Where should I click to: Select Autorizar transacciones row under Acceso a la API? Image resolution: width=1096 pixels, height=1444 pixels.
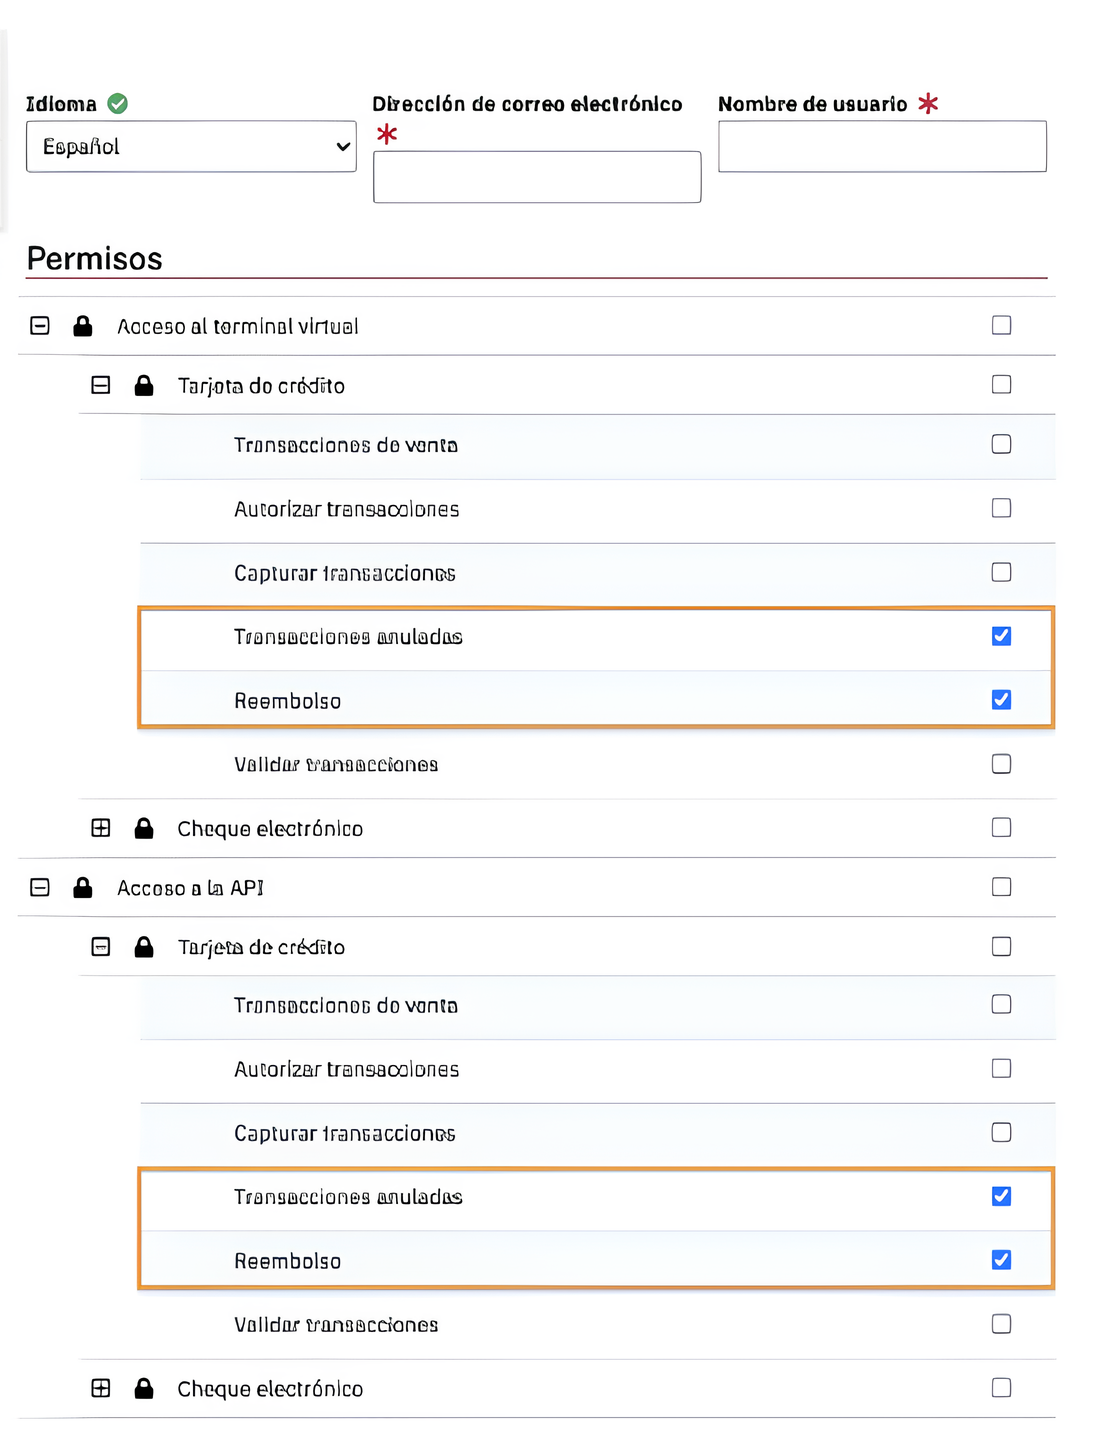tap(347, 1070)
